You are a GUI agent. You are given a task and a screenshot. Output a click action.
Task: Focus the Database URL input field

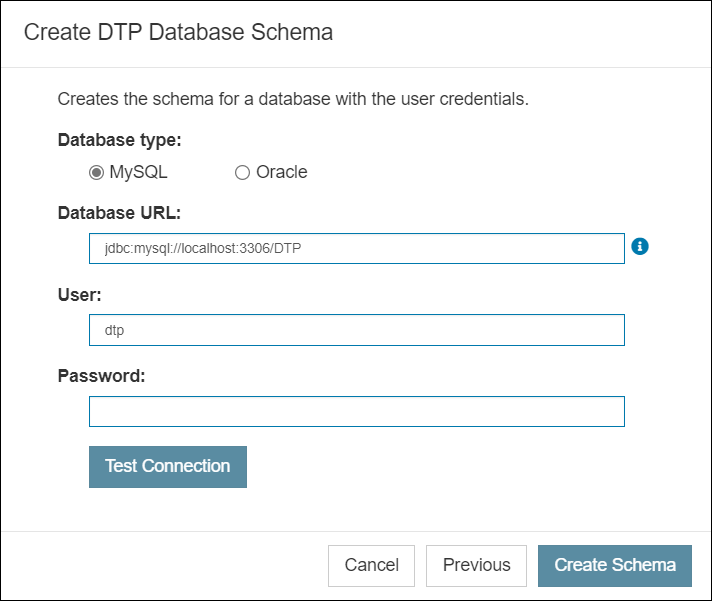coord(357,248)
